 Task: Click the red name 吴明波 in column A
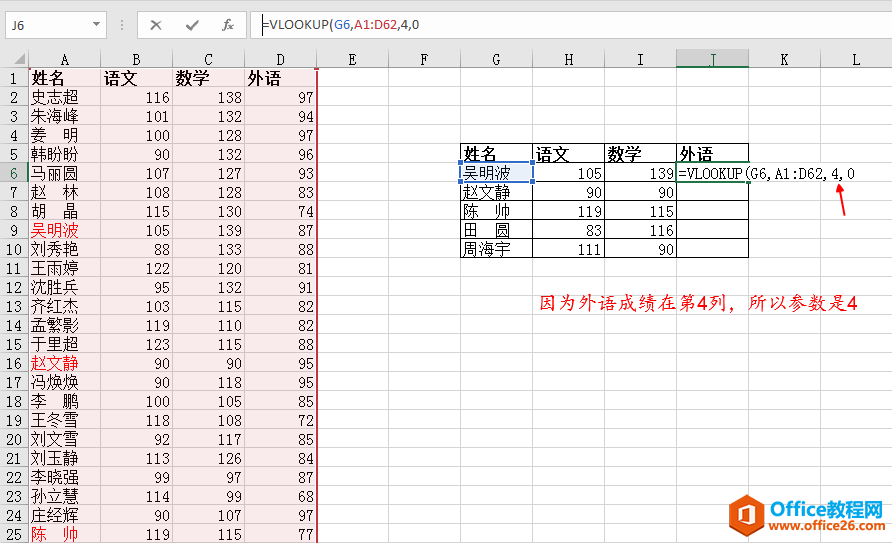pyautogui.click(x=55, y=230)
